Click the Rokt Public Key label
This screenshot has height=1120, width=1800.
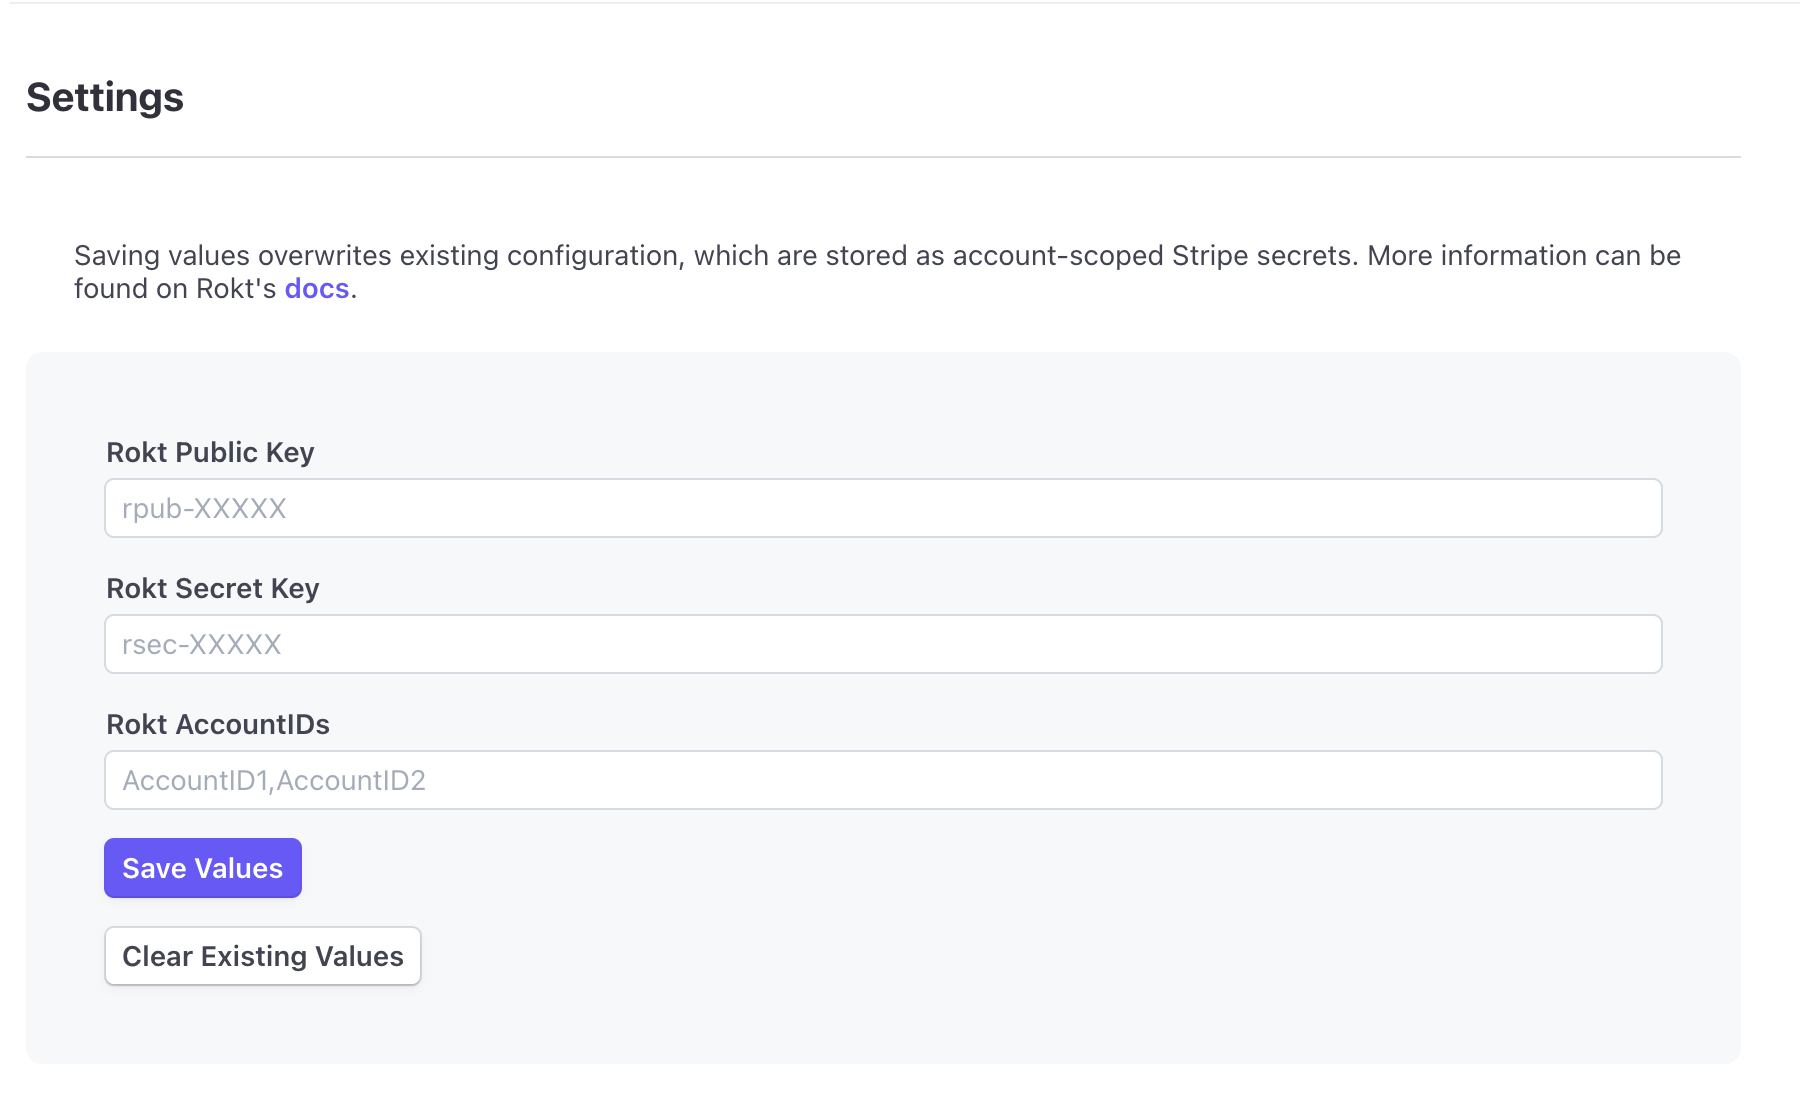[210, 453]
